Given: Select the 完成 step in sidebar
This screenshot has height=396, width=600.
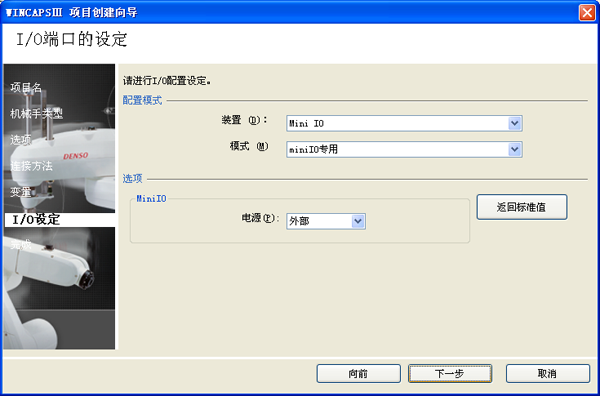Looking at the screenshot, I should tap(21, 244).
